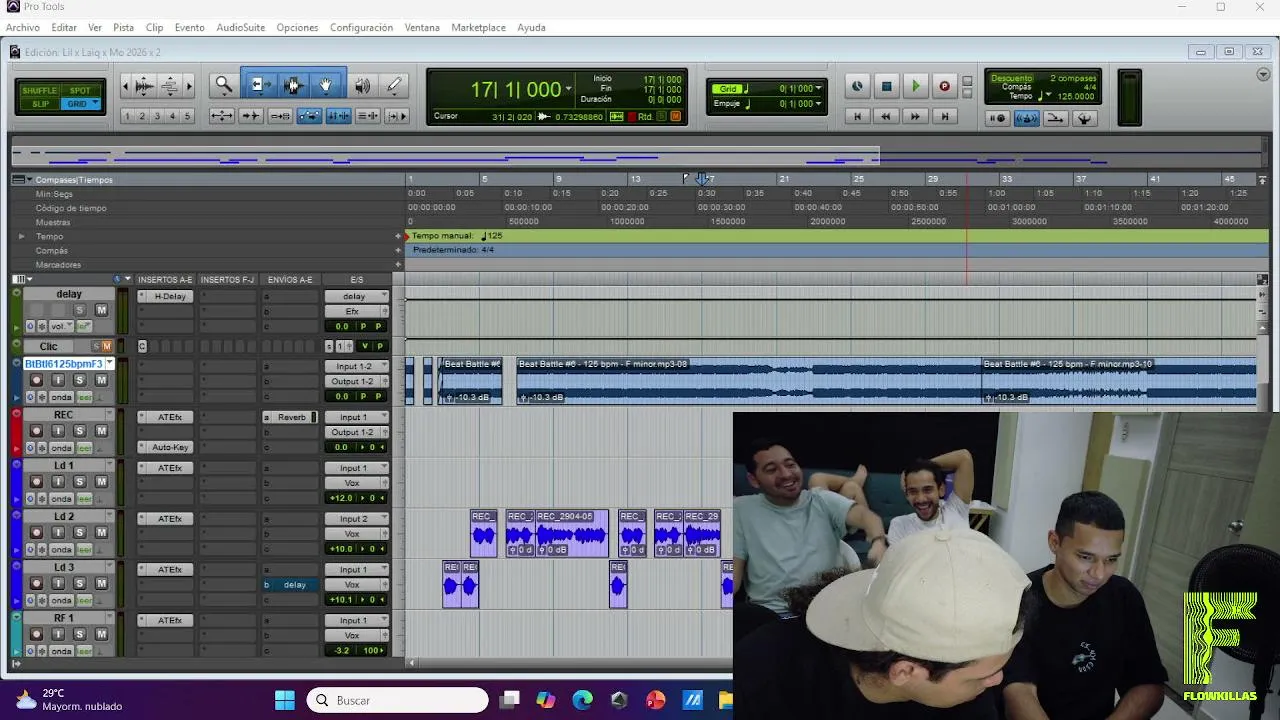
Task: Open the Evento menu
Action: click(190, 27)
